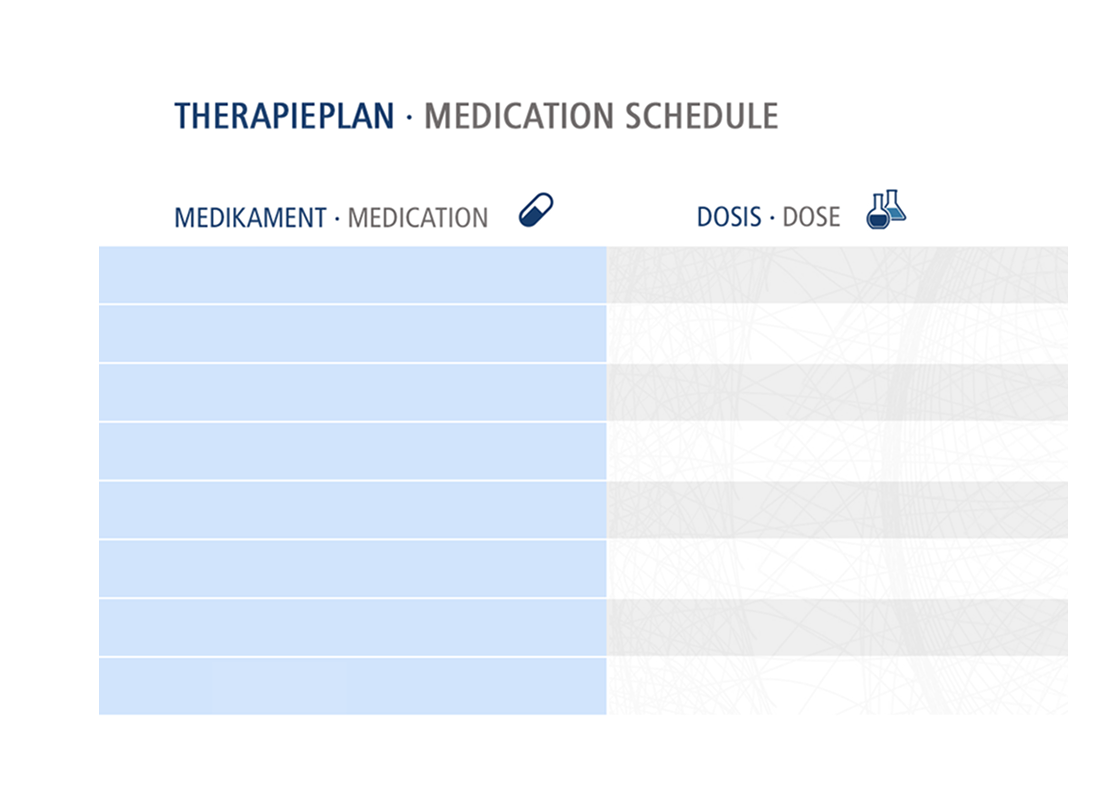Click the seventh medication name field
The image size is (1100, 806).
click(x=352, y=627)
